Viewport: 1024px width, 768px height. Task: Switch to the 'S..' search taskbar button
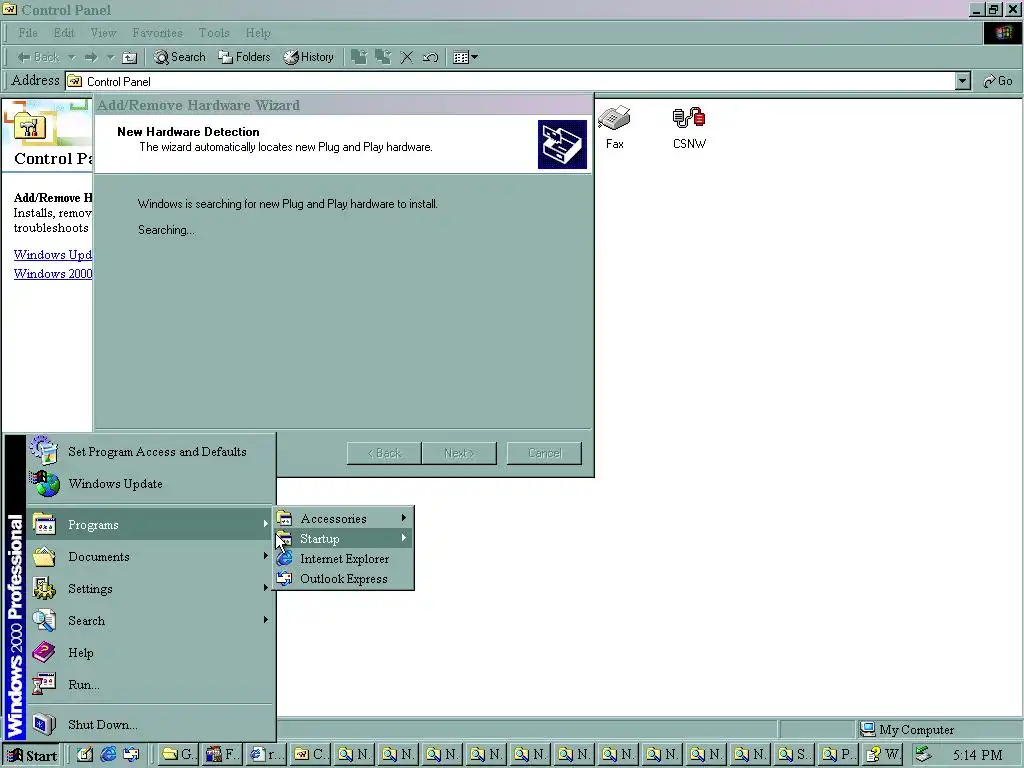[x=794, y=755]
